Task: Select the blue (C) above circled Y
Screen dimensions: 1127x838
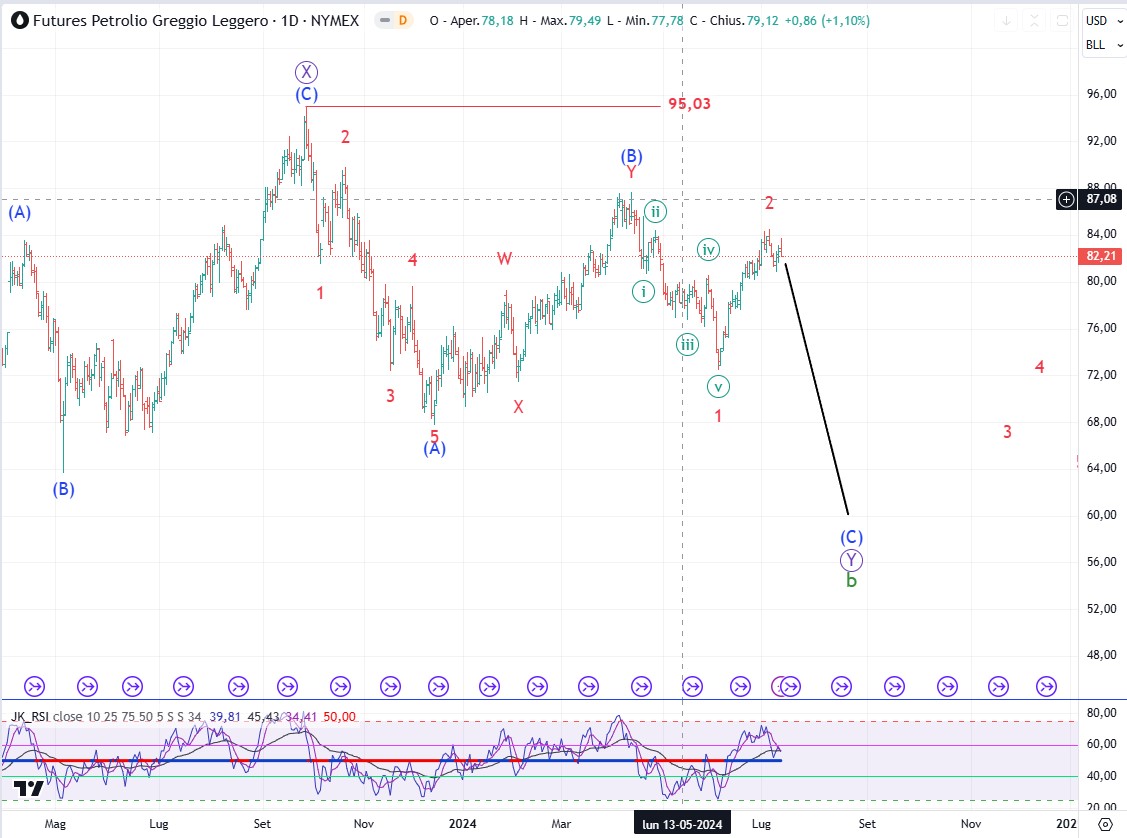Action: click(851, 538)
